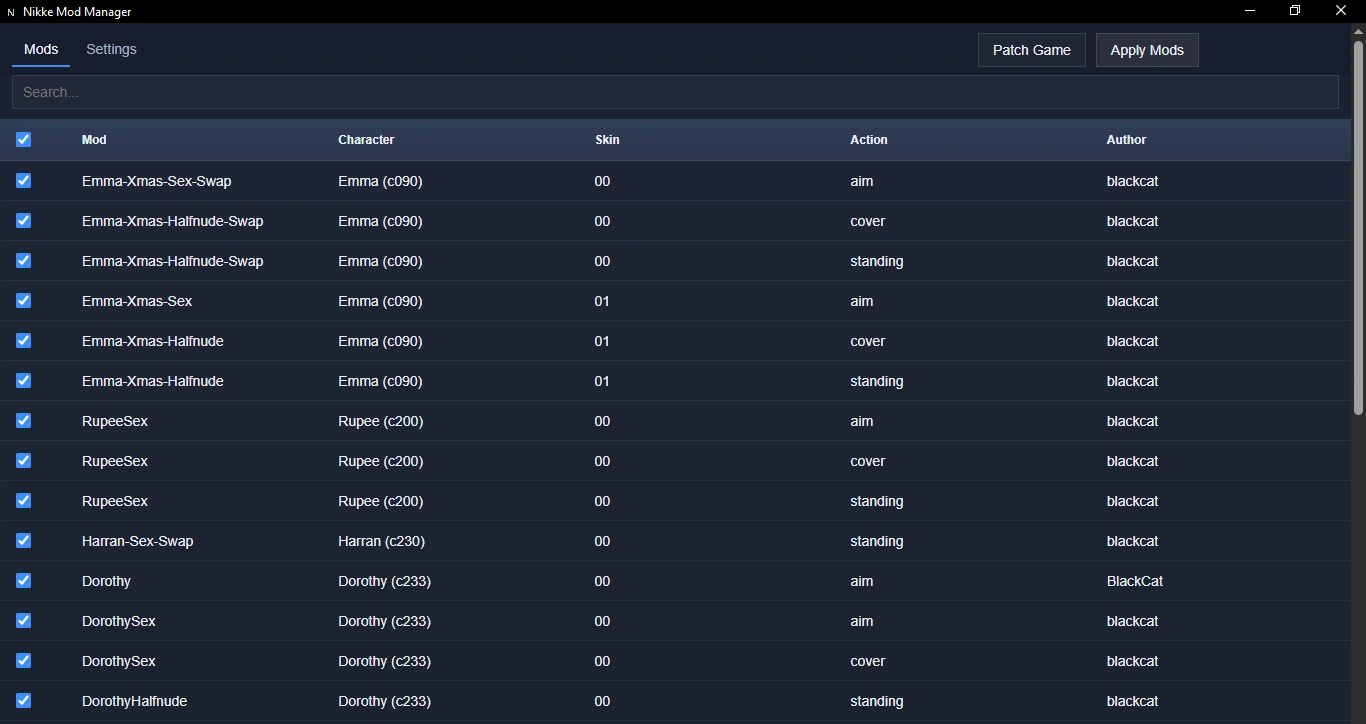Sort by the Skin column header
This screenshot has height=724, width=1366.
click(x=607, y=140)
